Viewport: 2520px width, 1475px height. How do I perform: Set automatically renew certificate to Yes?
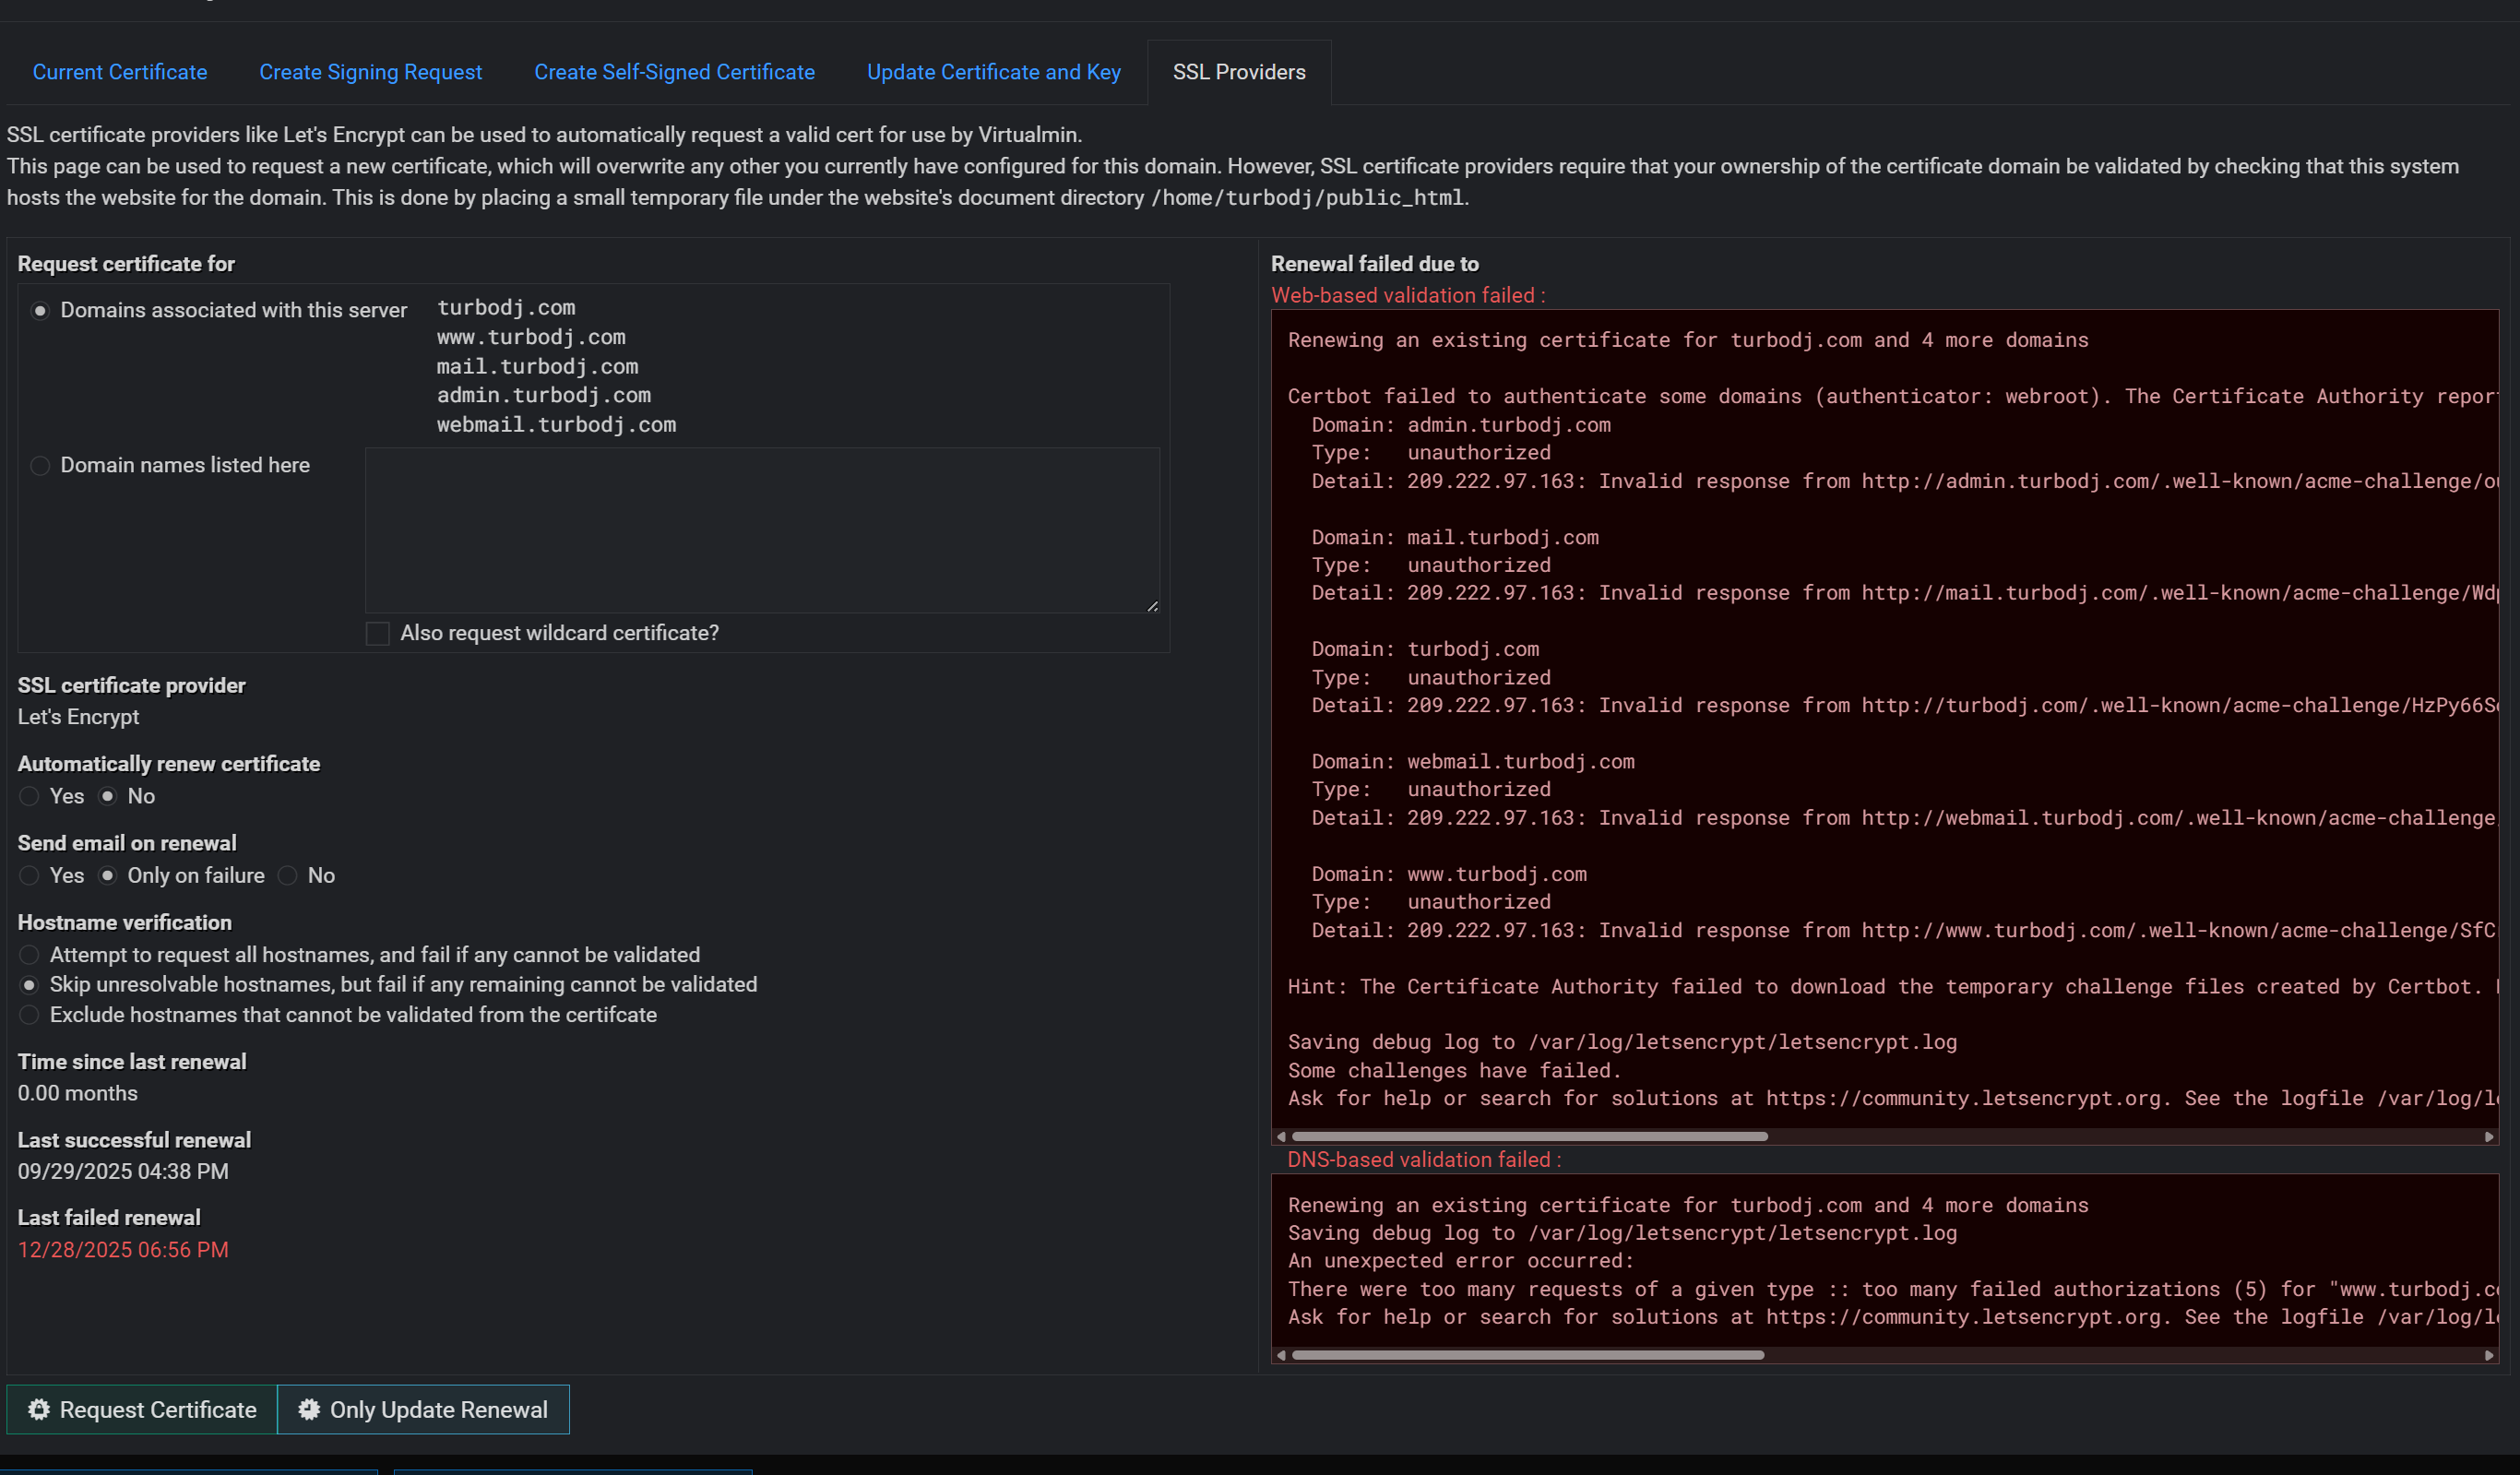tap(29, 797)
